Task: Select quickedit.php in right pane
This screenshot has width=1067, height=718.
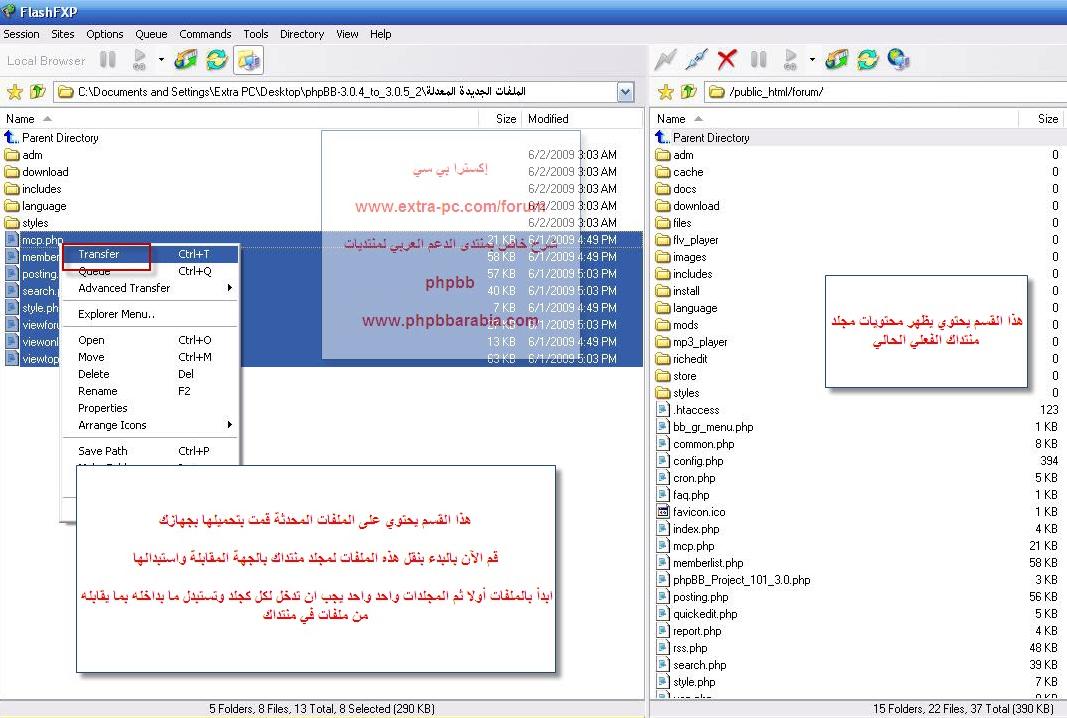Action: click(x=697, y=614)
